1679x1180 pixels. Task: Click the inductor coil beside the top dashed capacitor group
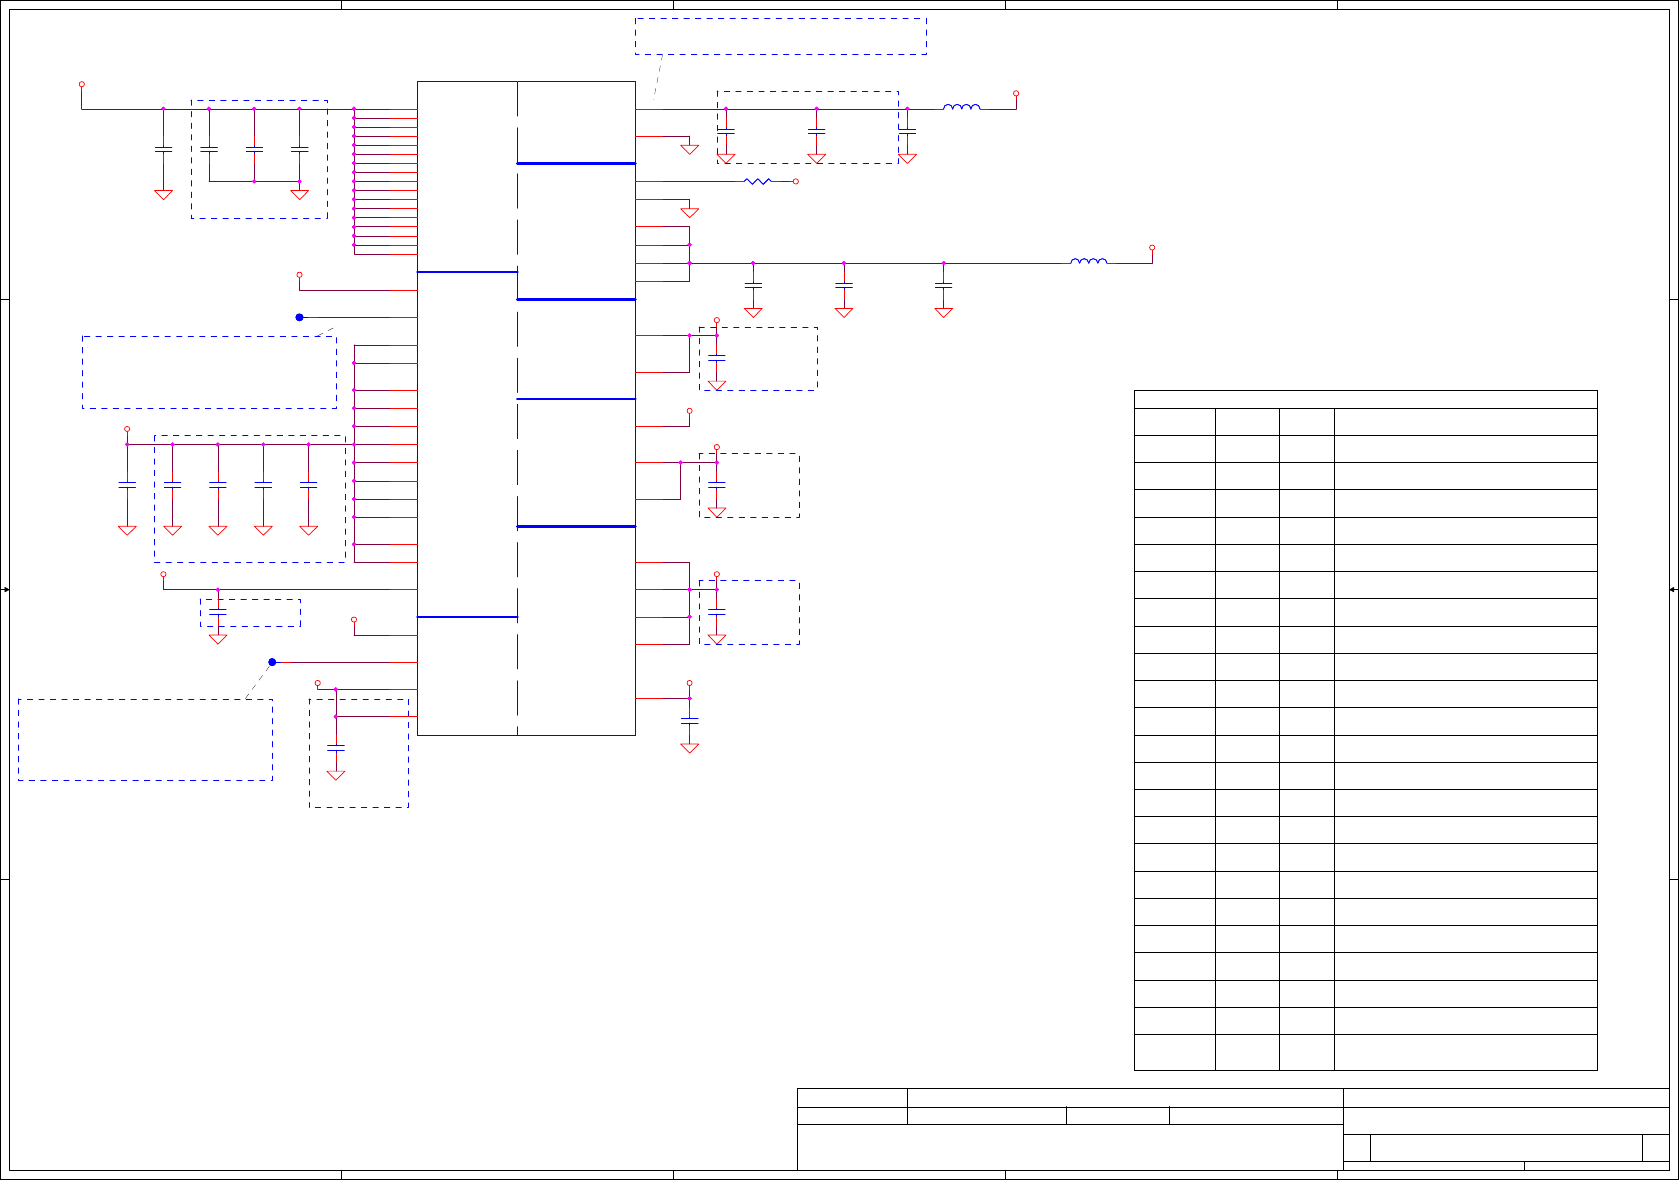[962, 106]
